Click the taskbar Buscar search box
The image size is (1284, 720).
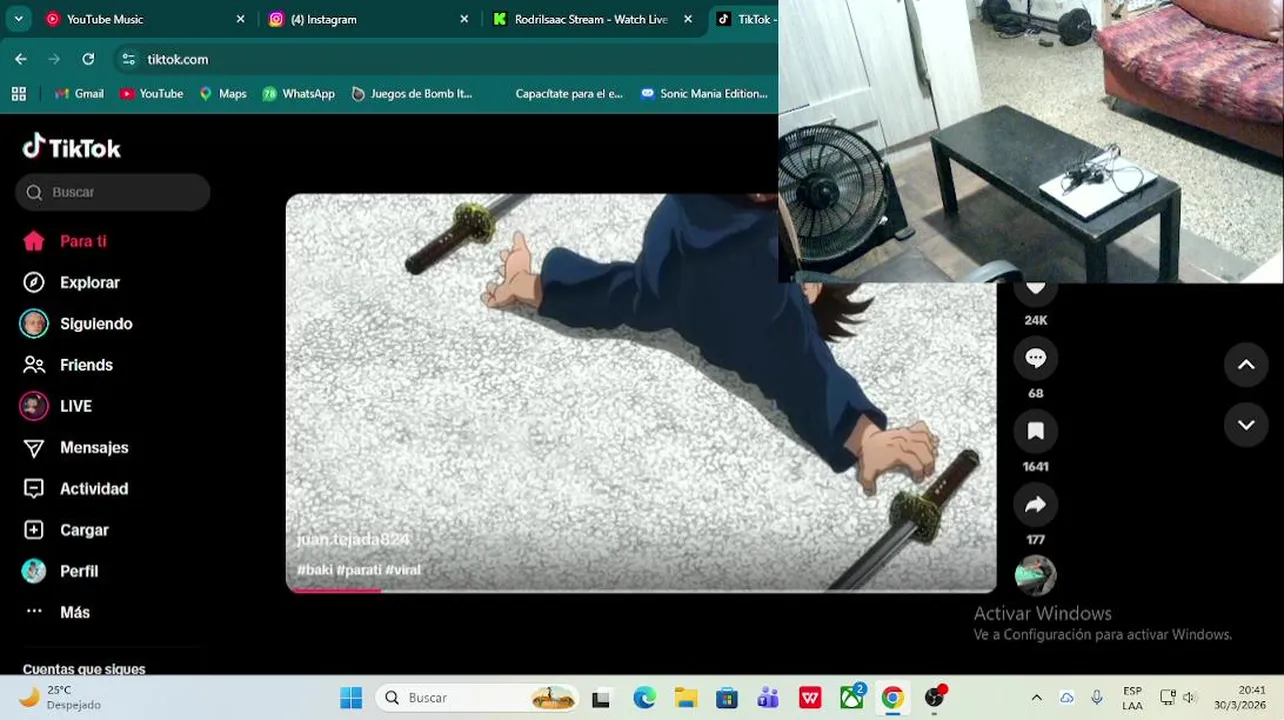pos(479,698)
